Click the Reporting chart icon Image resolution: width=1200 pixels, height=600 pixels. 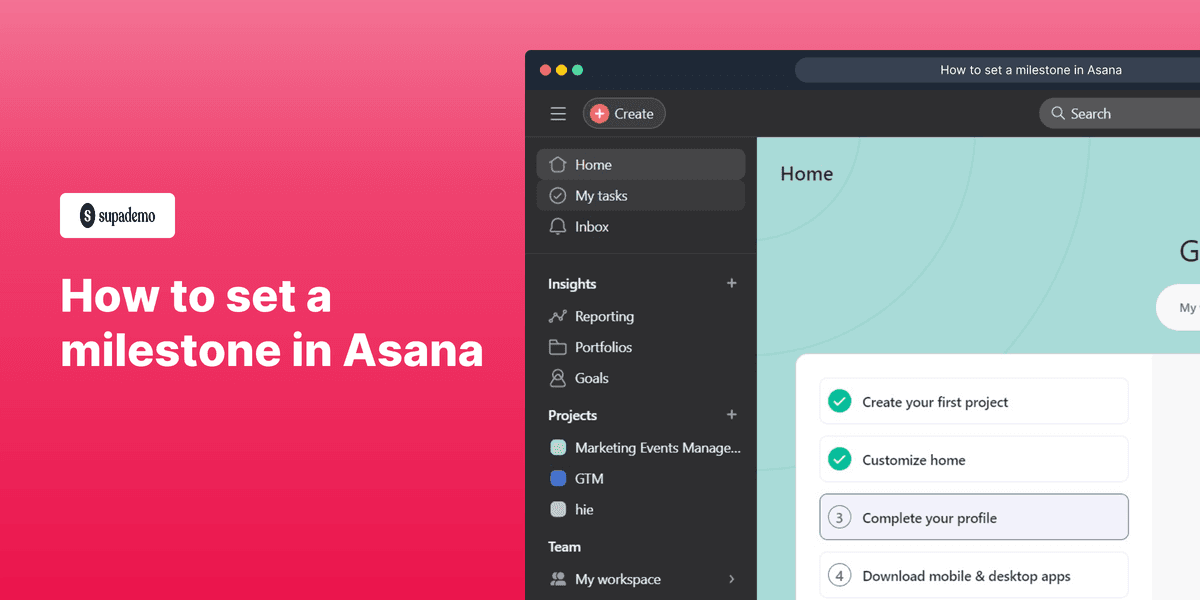click(x=558, y=316)
